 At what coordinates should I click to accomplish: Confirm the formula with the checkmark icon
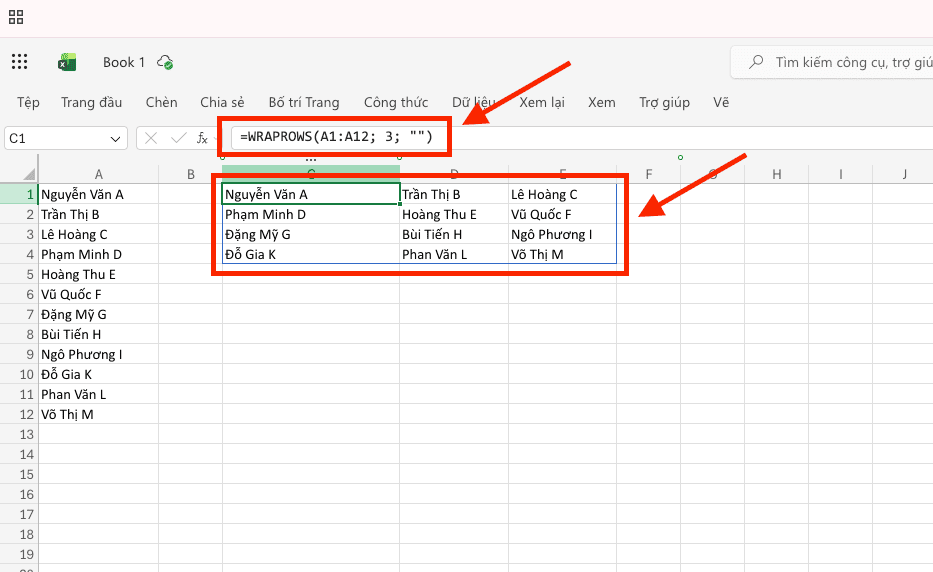pos(178,138)
